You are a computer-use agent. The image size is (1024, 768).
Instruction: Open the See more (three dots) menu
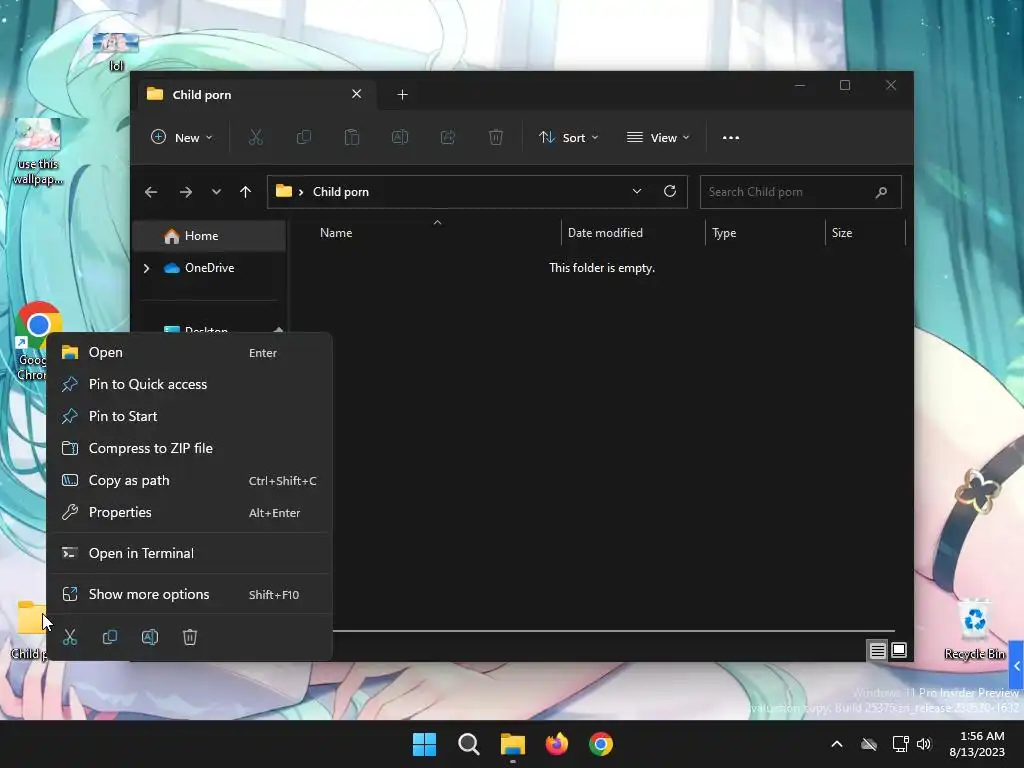(x=731, y=138)
